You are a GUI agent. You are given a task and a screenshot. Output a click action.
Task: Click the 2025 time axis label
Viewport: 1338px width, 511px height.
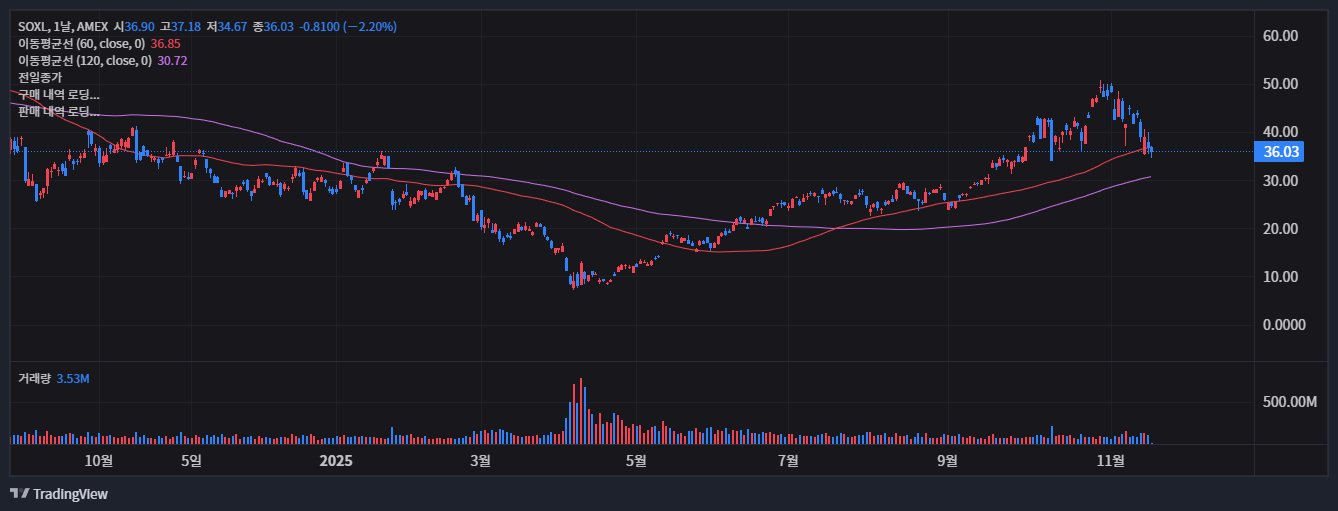[x=337, y=460]
